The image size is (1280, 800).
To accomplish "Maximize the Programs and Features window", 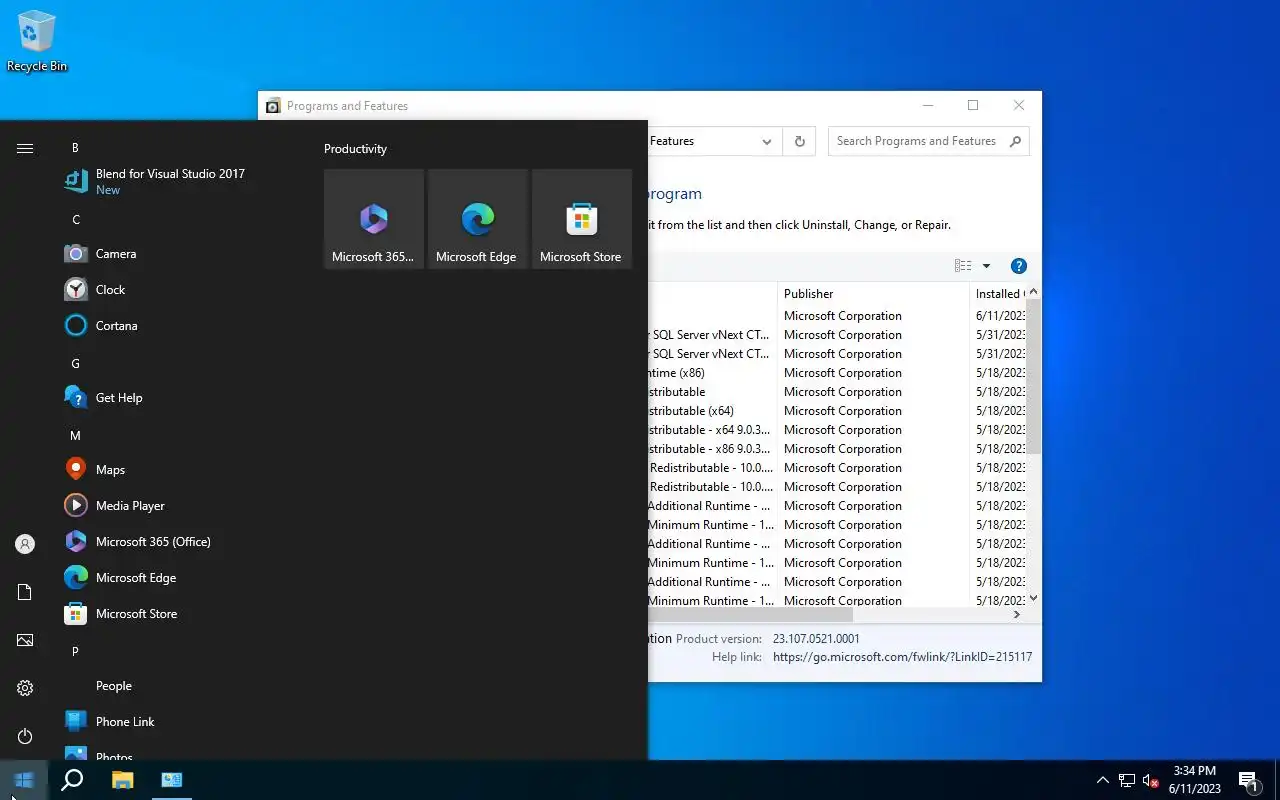I will (973, 105).
